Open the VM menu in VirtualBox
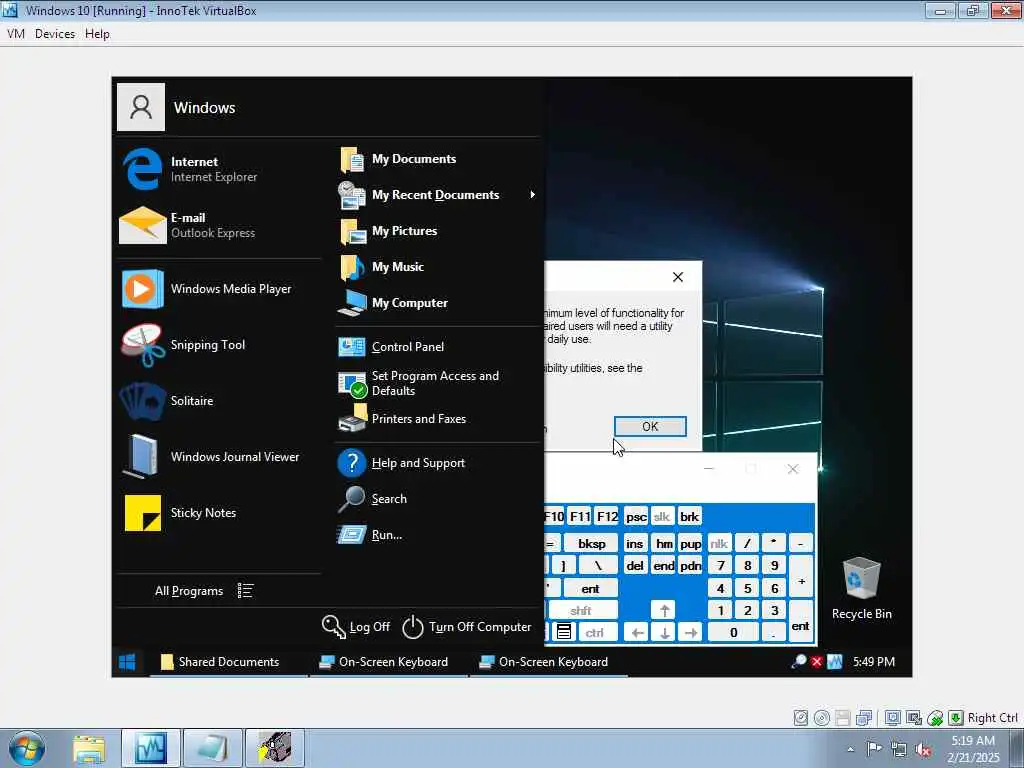 (x=16, y=34)
